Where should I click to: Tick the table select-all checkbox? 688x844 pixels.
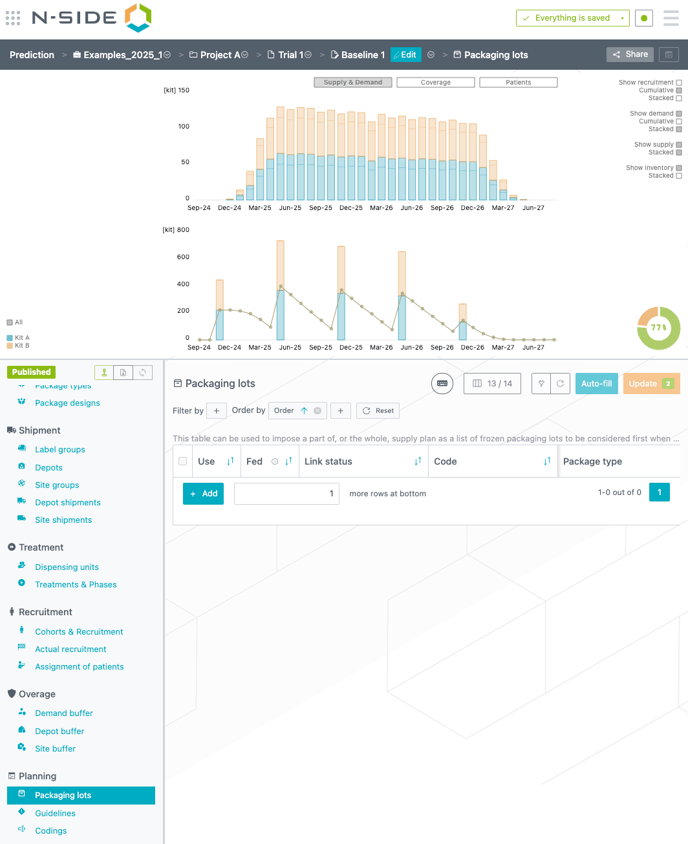[182, 461]
